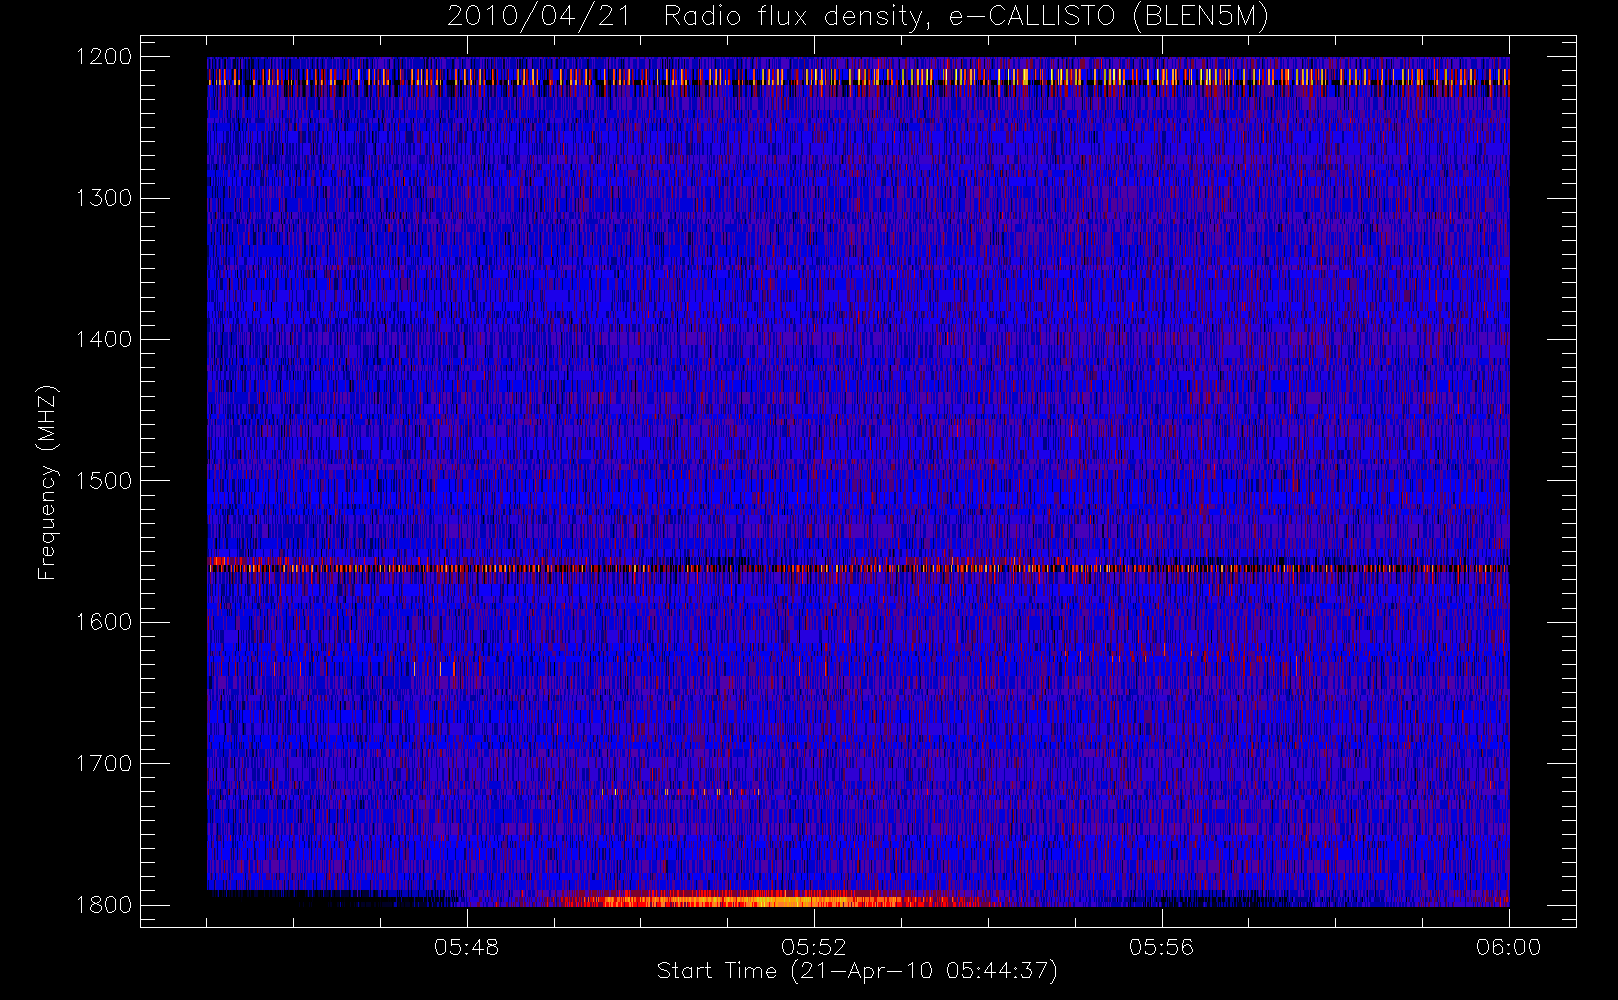1618x1000 pixels.
Task: Select the 1500 frequency axis label
Action: (104, 481)
